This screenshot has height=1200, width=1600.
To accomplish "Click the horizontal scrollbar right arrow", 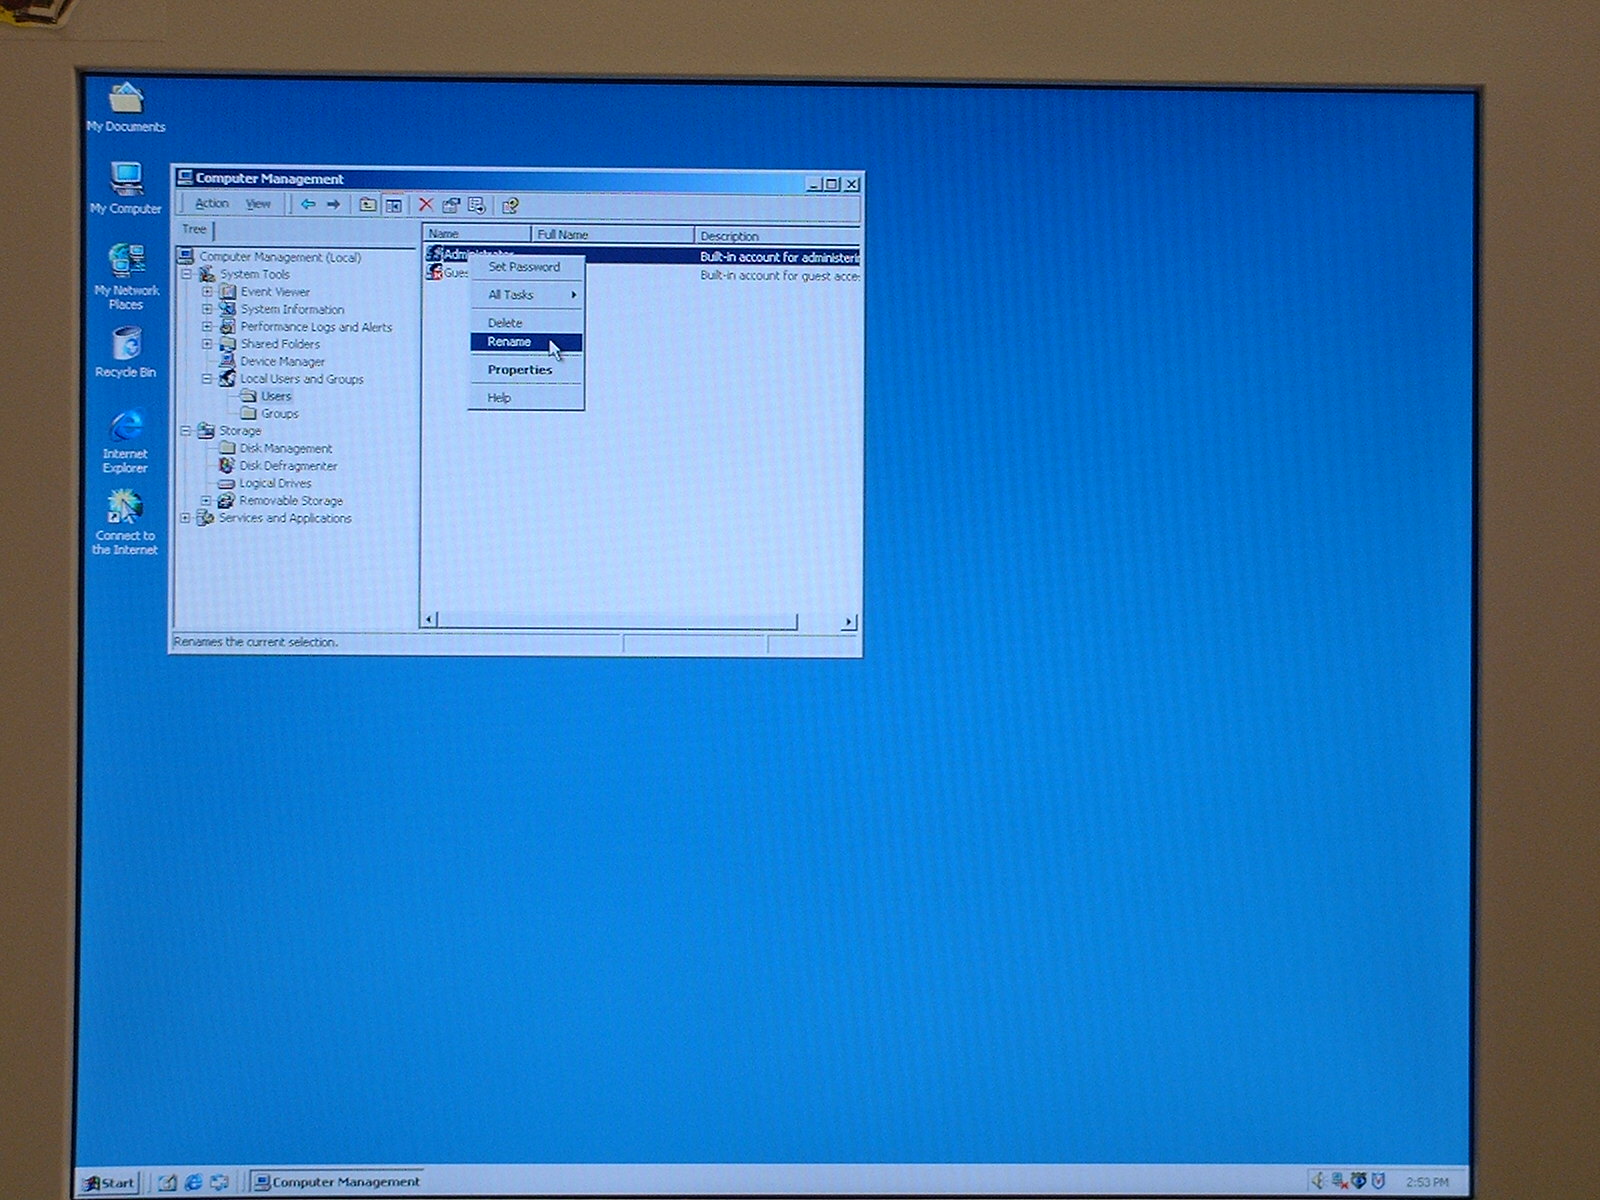I will (x=848, y=621).
